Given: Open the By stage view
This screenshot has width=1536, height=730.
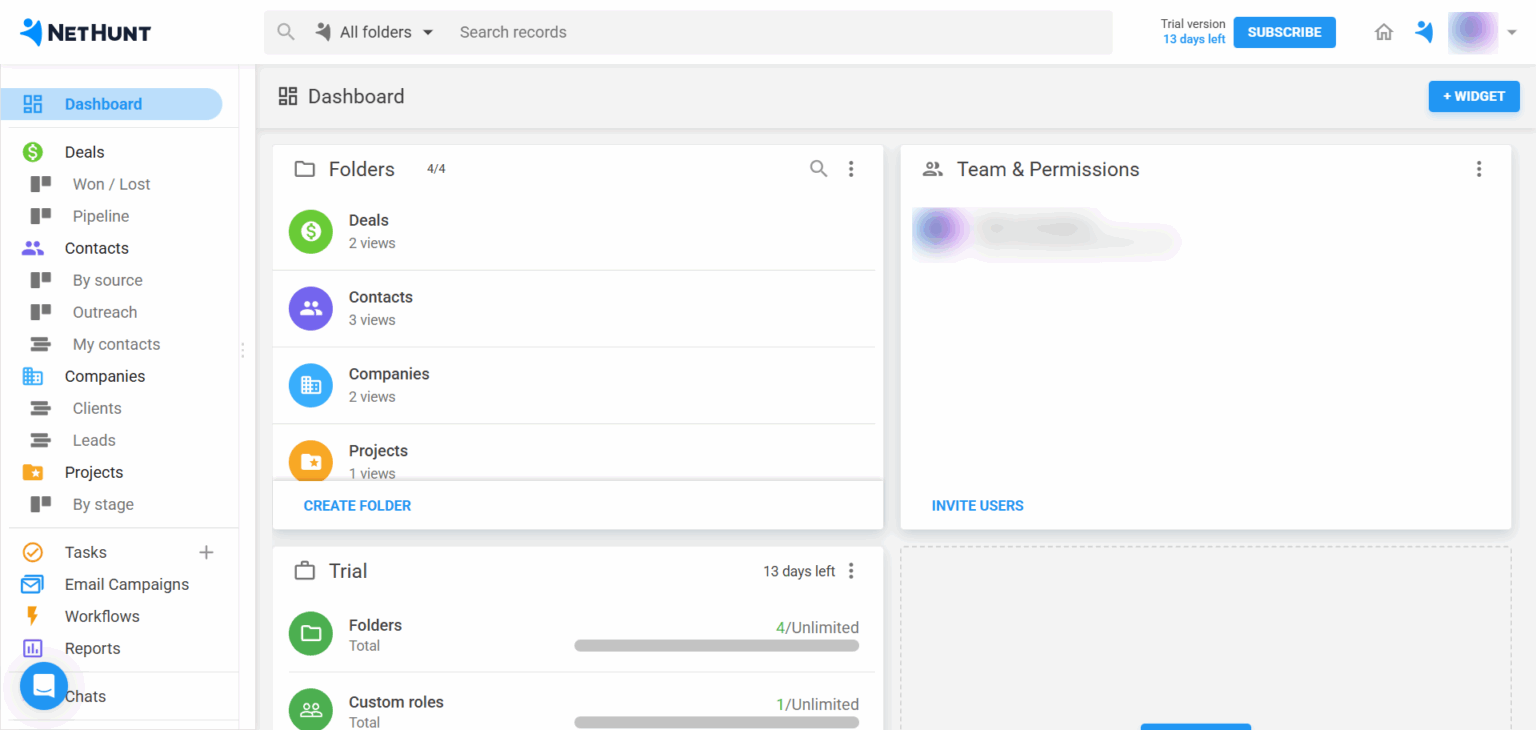Looking at the screenshot, I should pyautogui.click(x=103, y=504).
